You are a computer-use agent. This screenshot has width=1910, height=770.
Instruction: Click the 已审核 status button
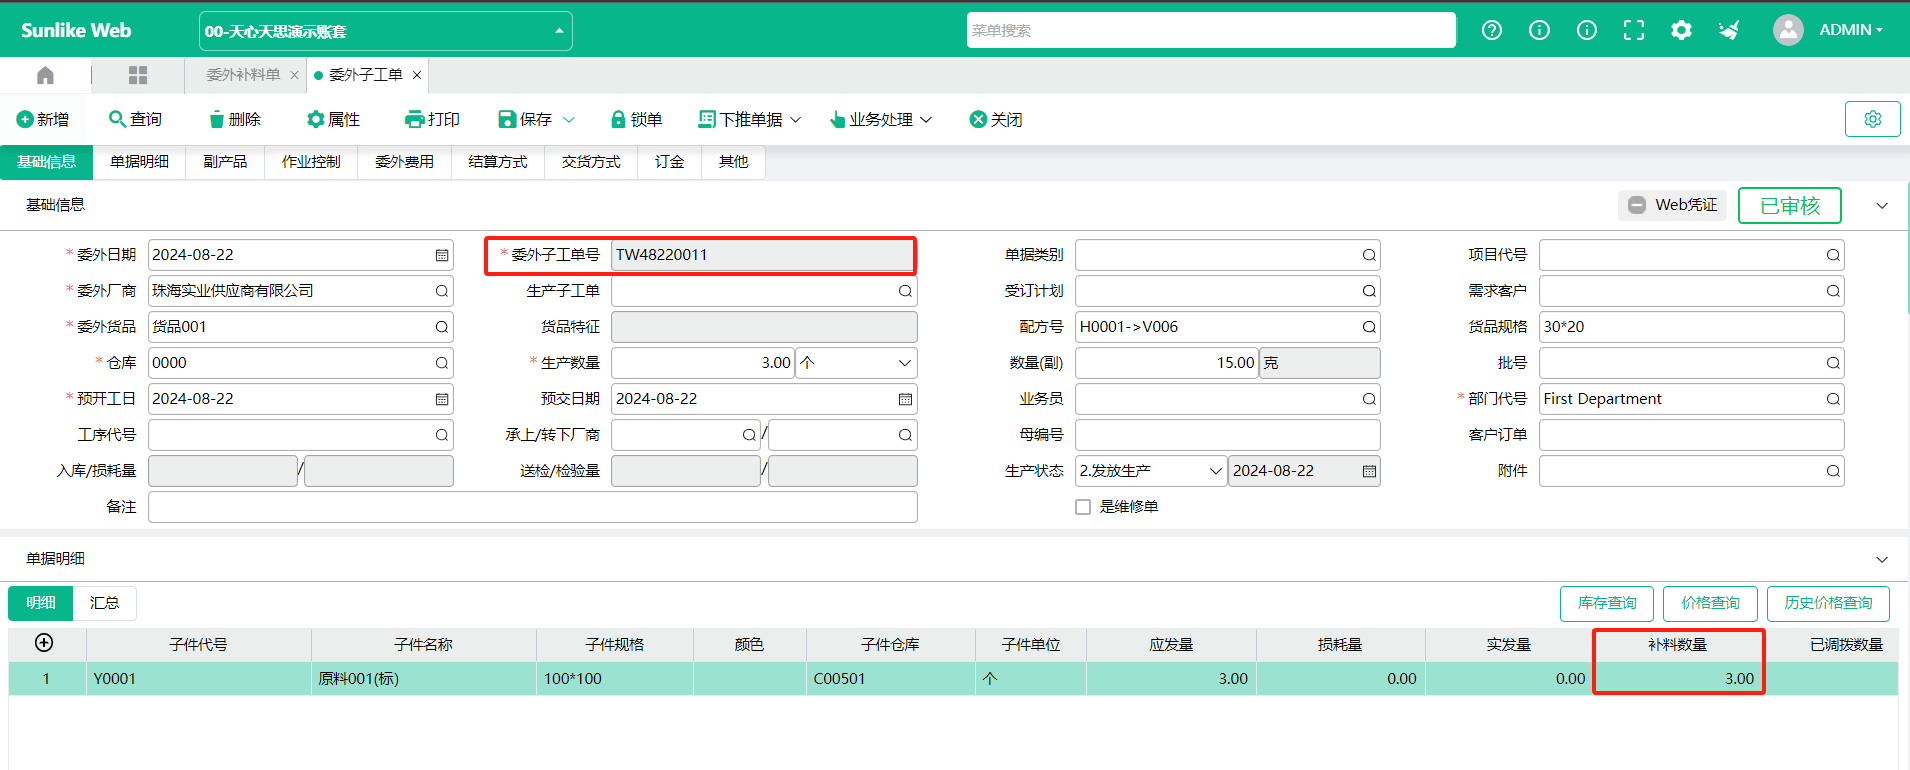tap(1789, 205)
